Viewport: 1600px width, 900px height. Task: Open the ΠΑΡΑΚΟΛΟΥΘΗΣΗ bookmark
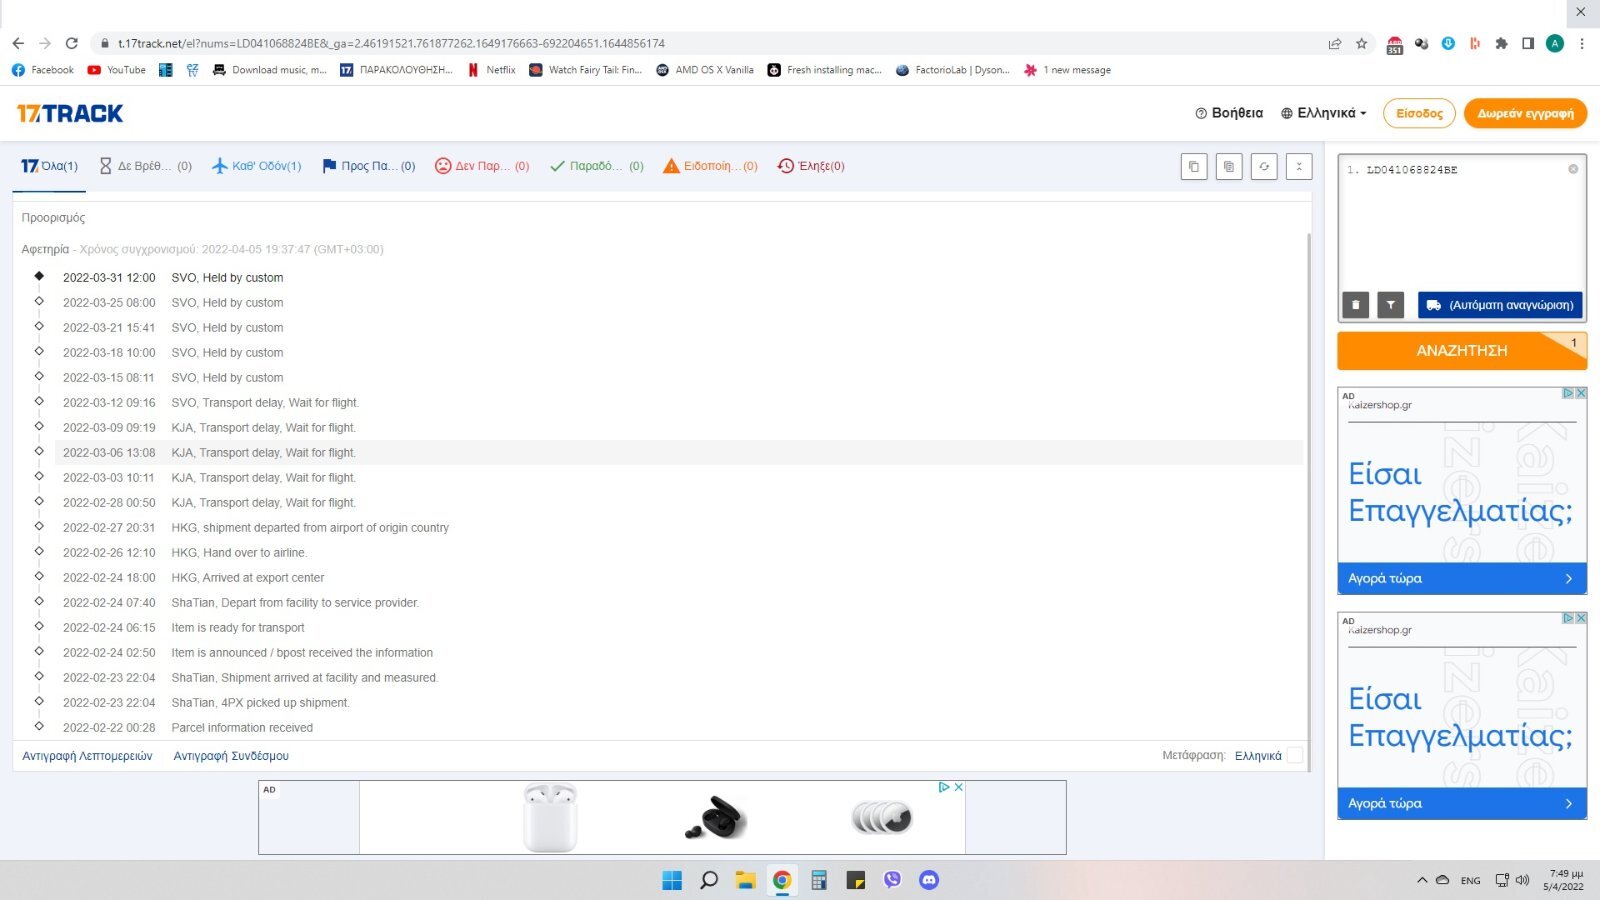click(x=396, y=70)
